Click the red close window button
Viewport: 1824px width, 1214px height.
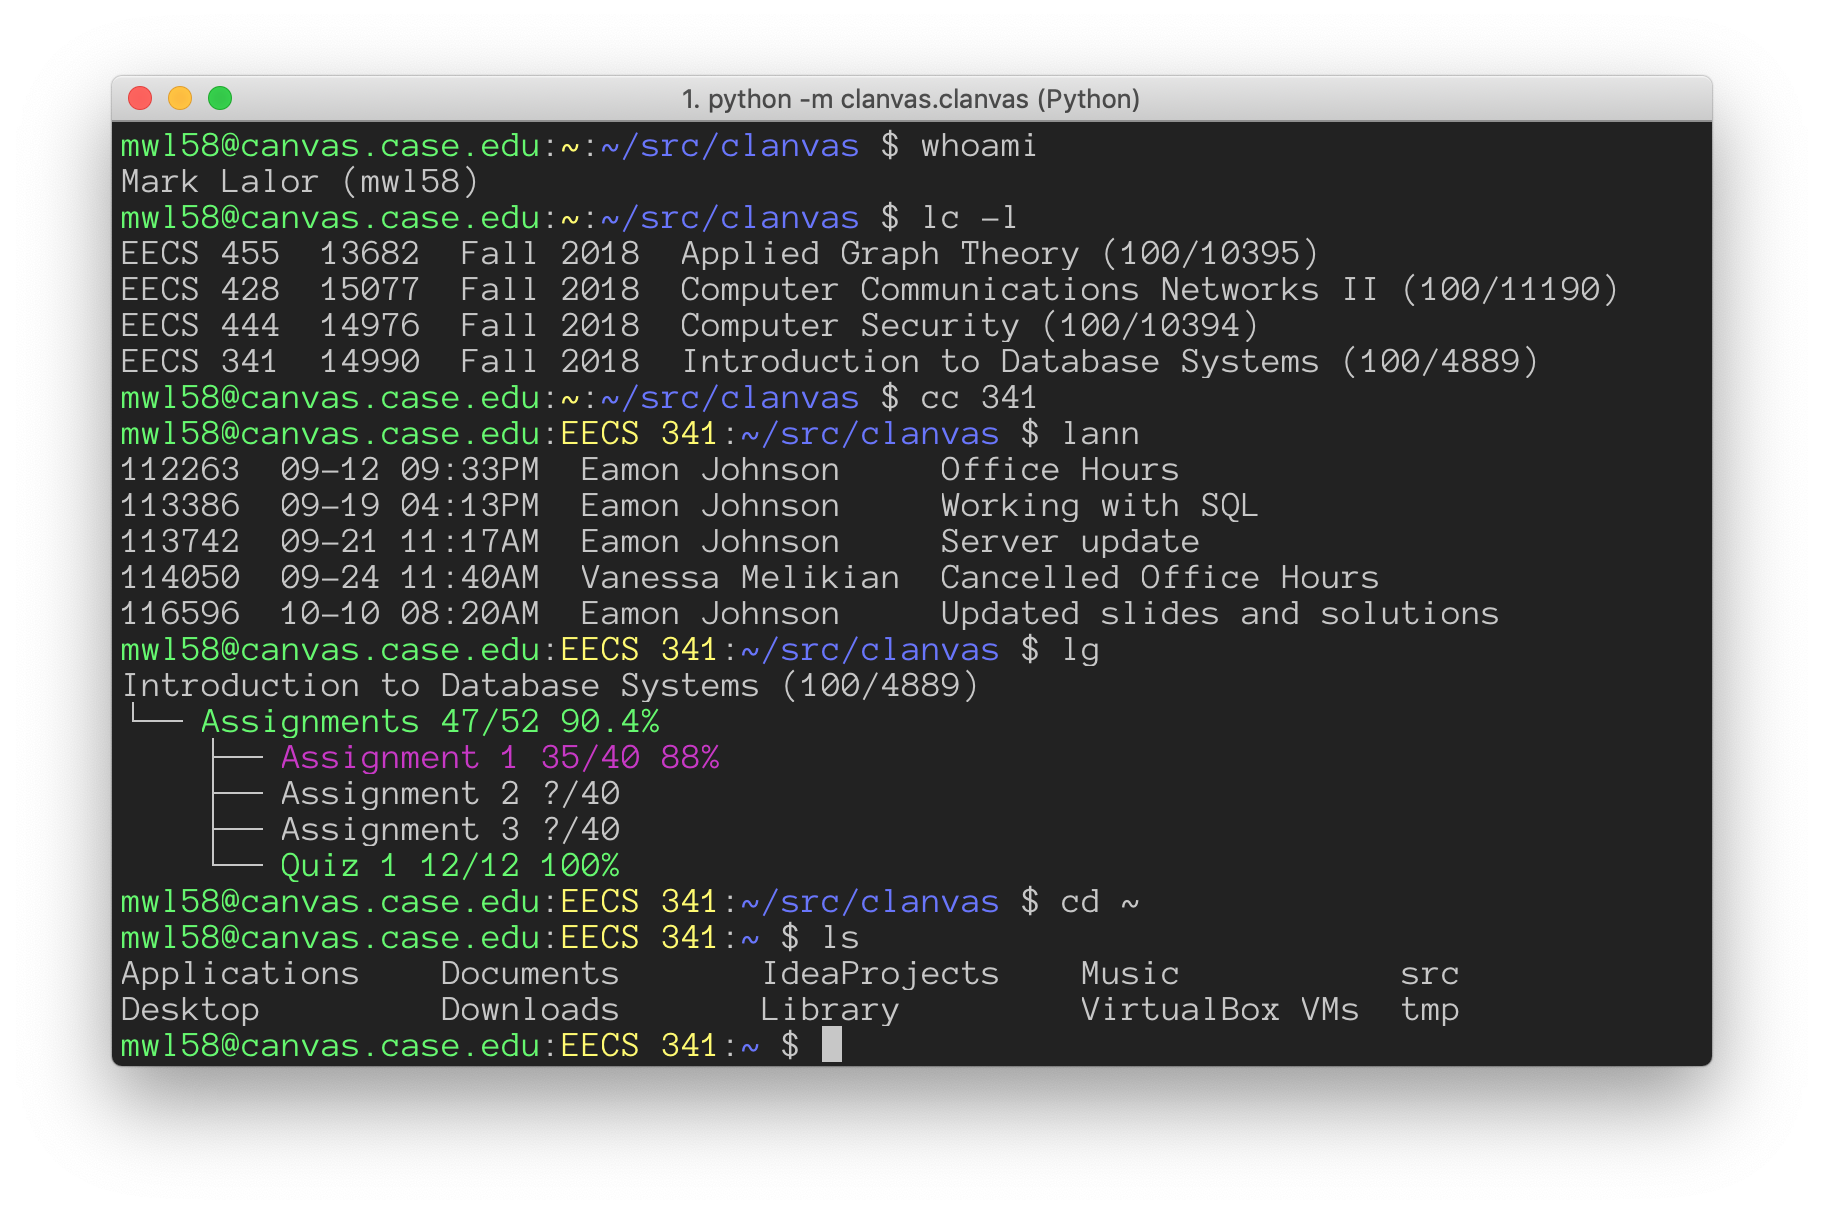click(x=140, y=98)
